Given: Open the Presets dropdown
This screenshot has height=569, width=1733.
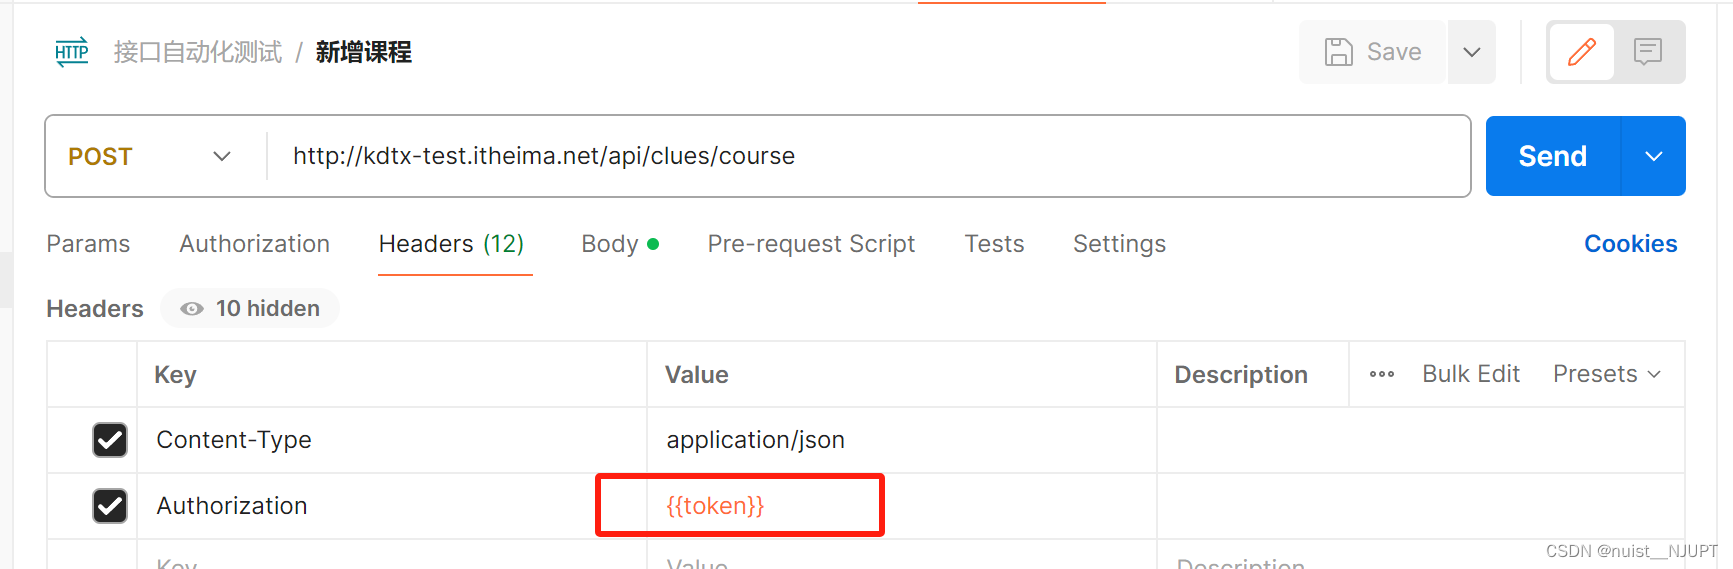Looking at the screenshot, I should (1606, 374).
